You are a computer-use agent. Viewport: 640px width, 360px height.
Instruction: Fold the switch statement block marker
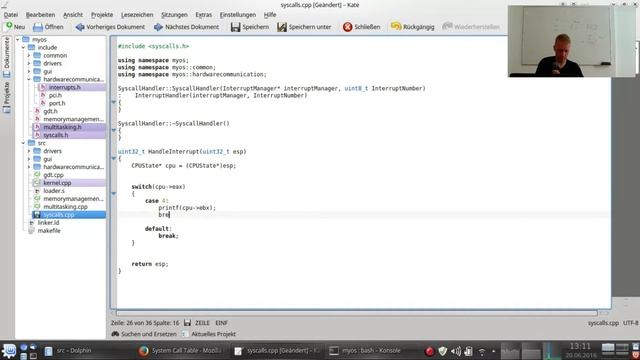click(114, 193)
